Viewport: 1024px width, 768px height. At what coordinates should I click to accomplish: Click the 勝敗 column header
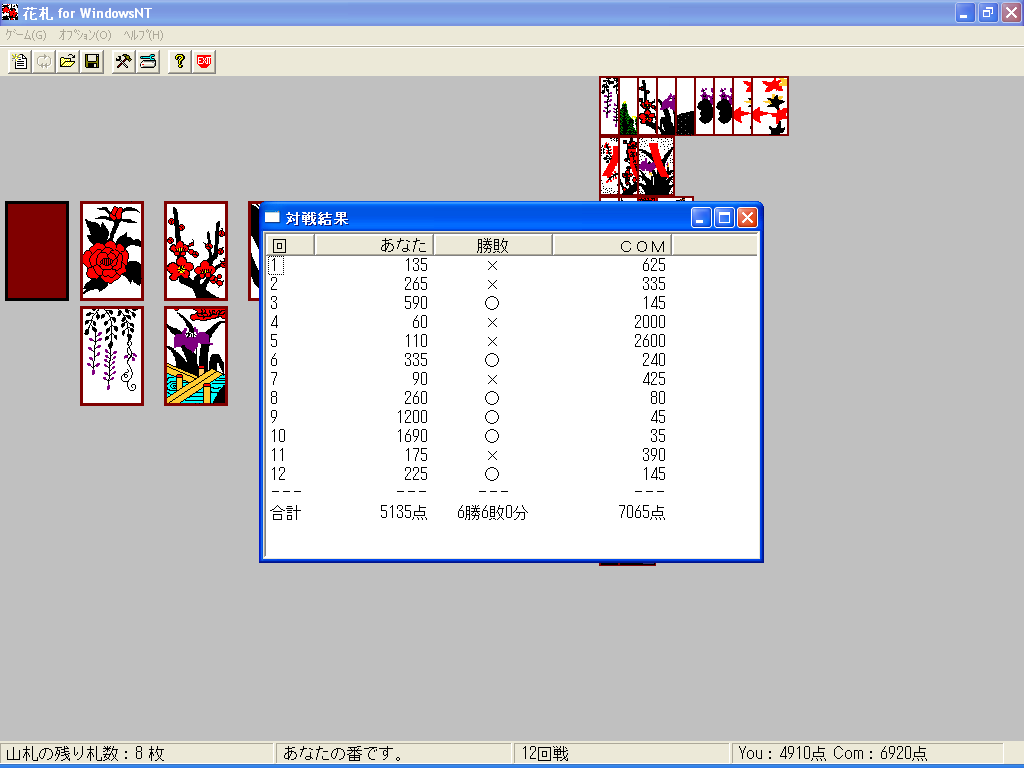tap(493, 245)
